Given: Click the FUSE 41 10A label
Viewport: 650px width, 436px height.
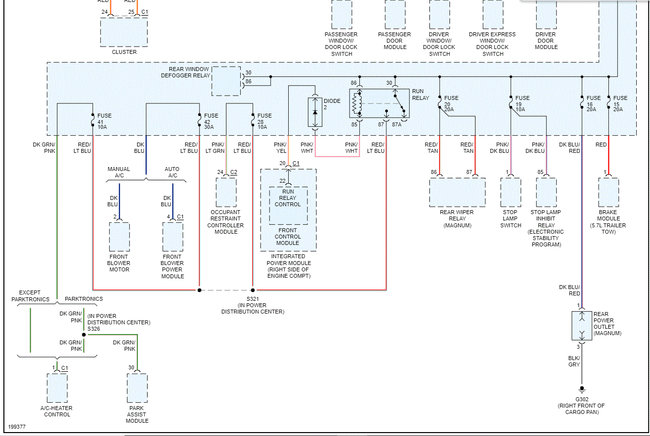Looking at the screenshot, I should [104, 121].
